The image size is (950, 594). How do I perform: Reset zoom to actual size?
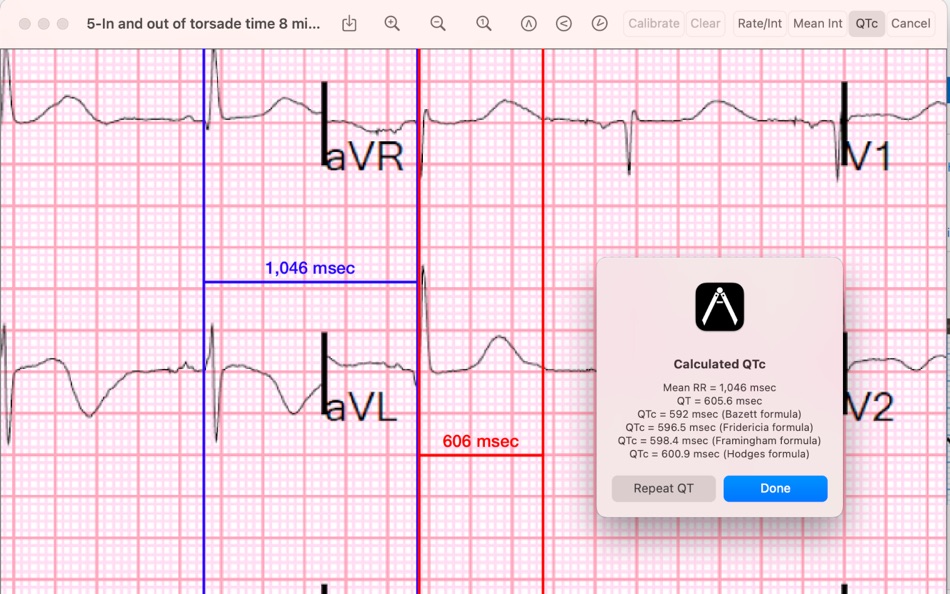[x=484, y=22]
